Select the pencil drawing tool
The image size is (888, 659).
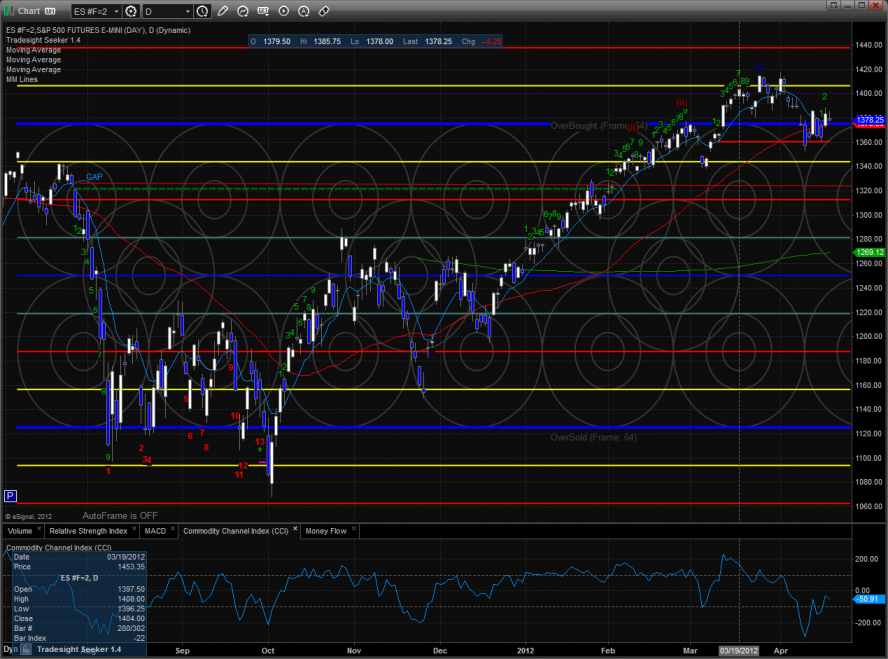(x=222, y=12)
